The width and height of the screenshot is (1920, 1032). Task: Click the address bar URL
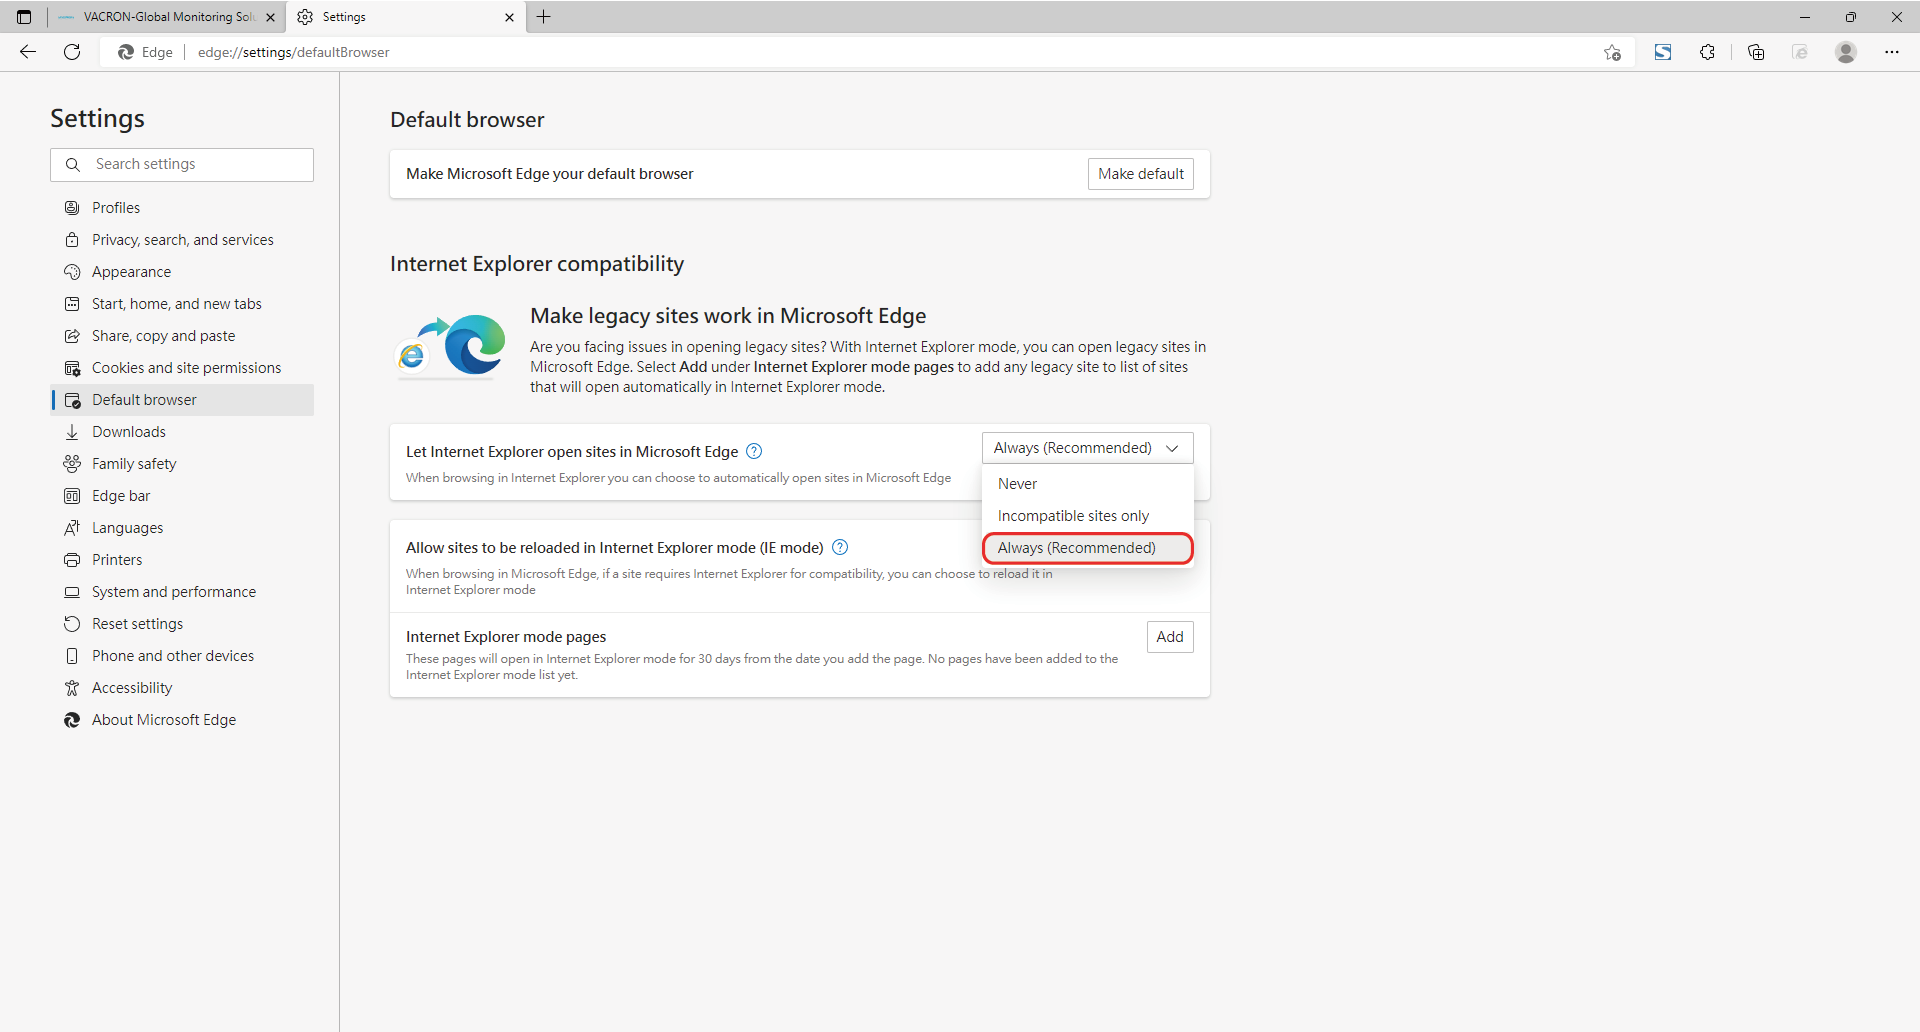(x=293, y=52)
